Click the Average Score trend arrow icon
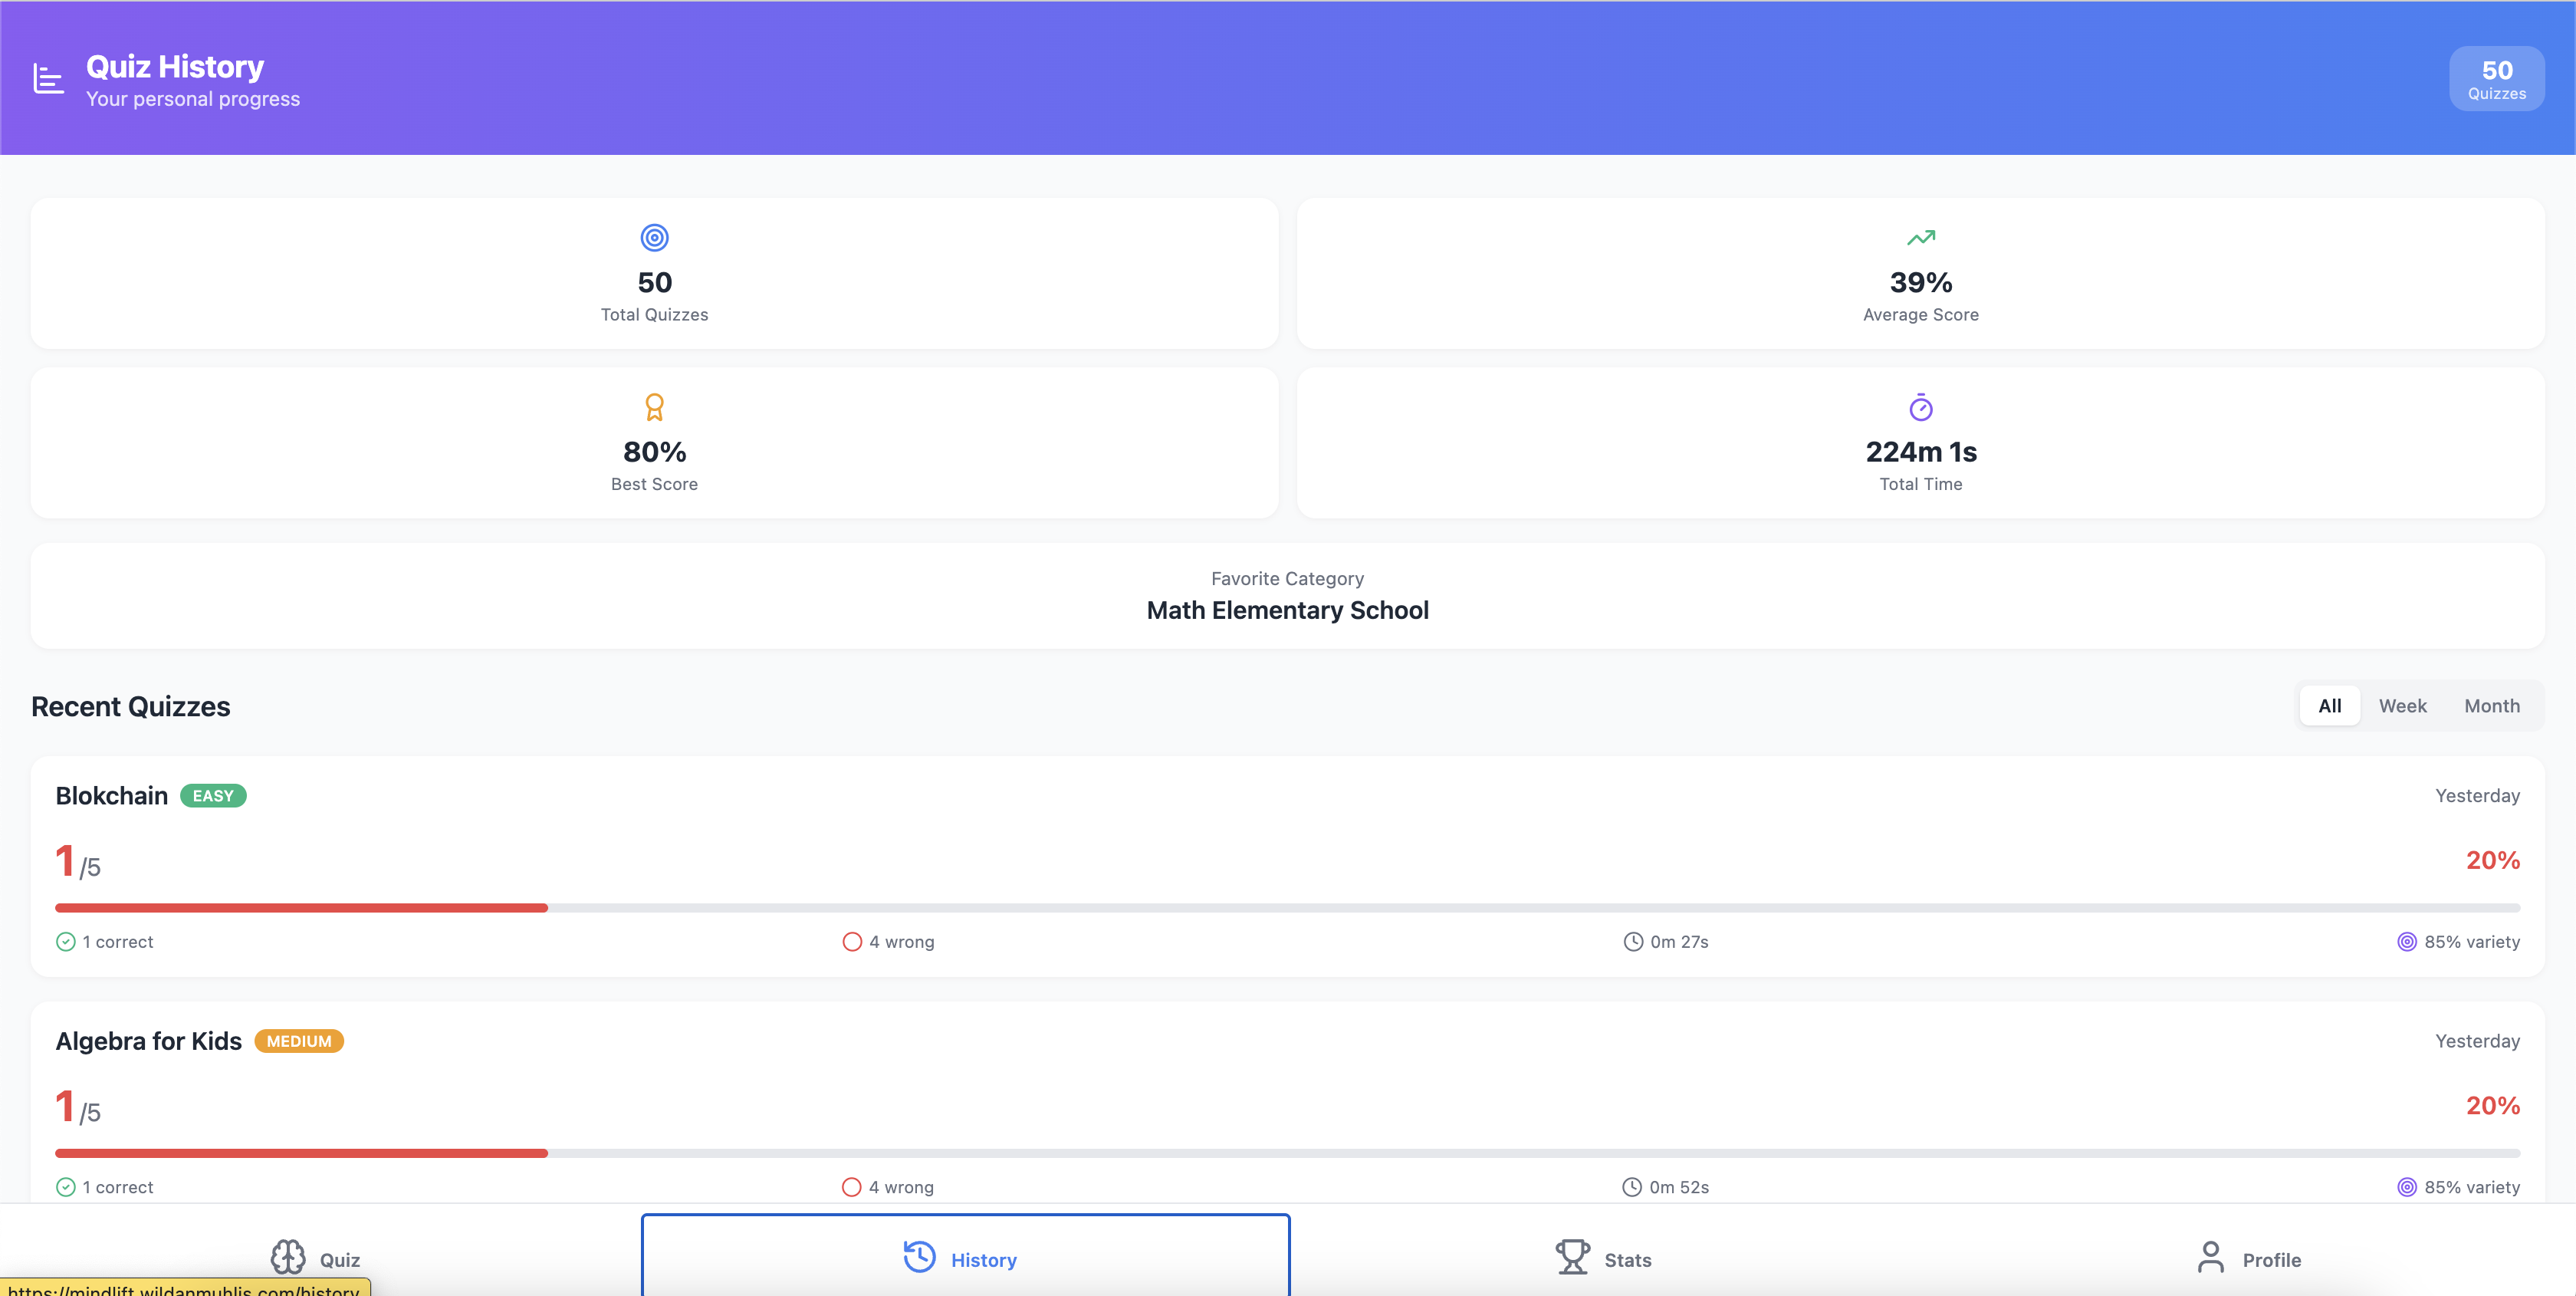The height and width of the screenshot is (1296, 2576). [x=1920, y=238]
